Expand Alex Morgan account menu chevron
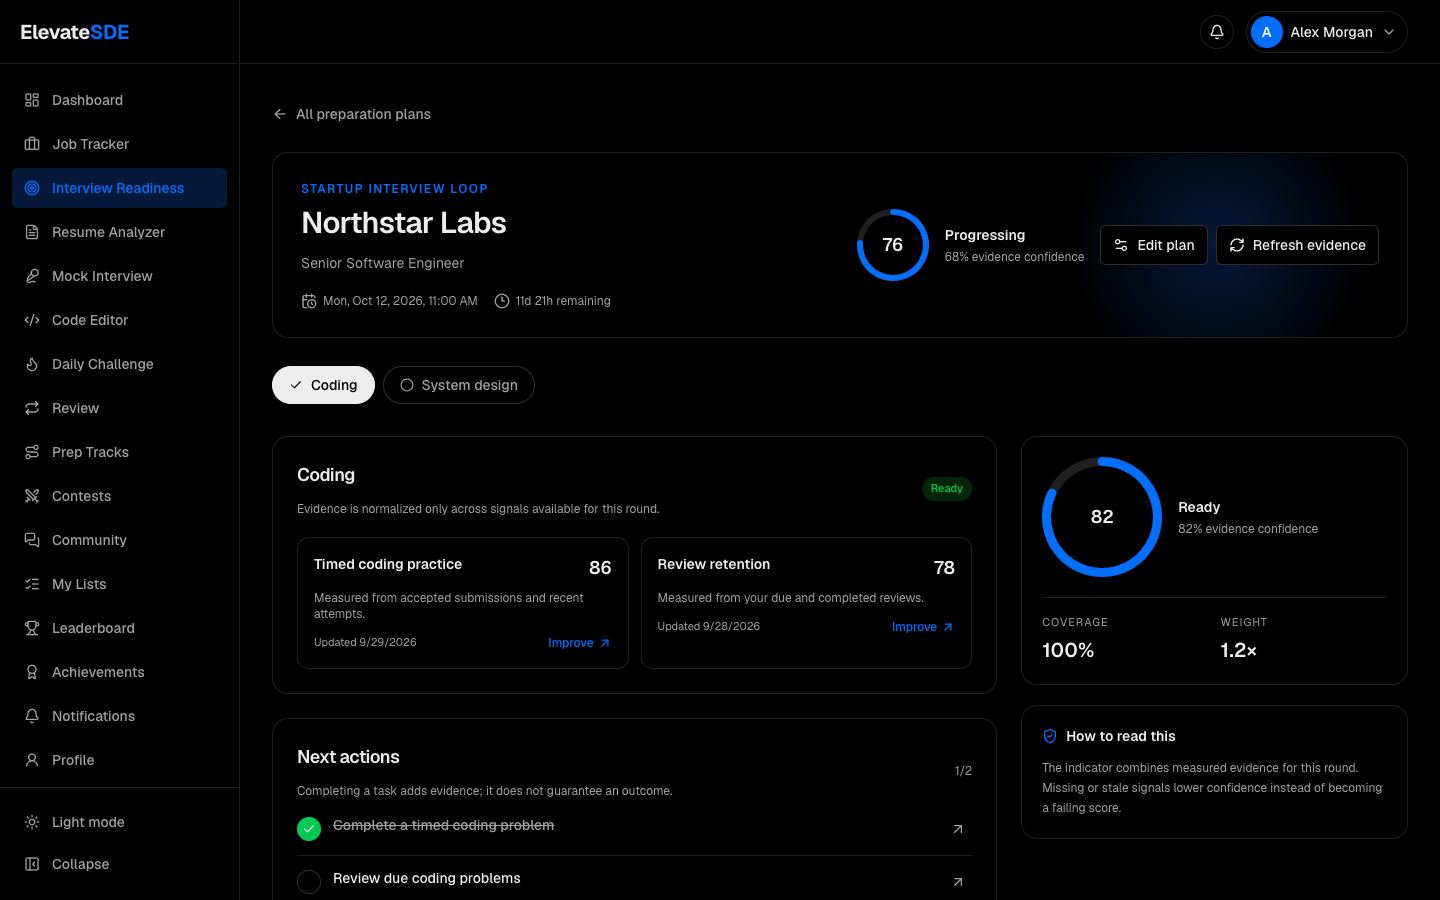Image resolution: width=1440 pixels, height=900 pixels. coord(1389,32)
